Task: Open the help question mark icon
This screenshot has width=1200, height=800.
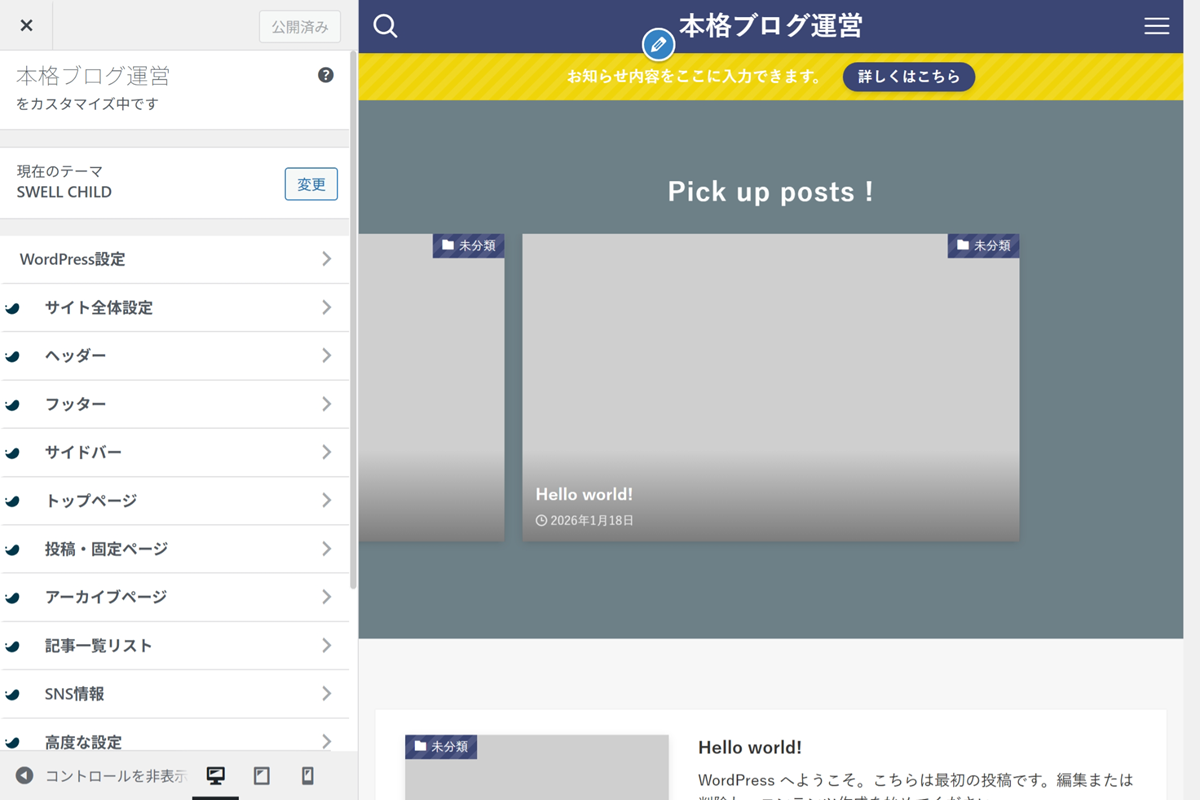Action: [326, 75]
